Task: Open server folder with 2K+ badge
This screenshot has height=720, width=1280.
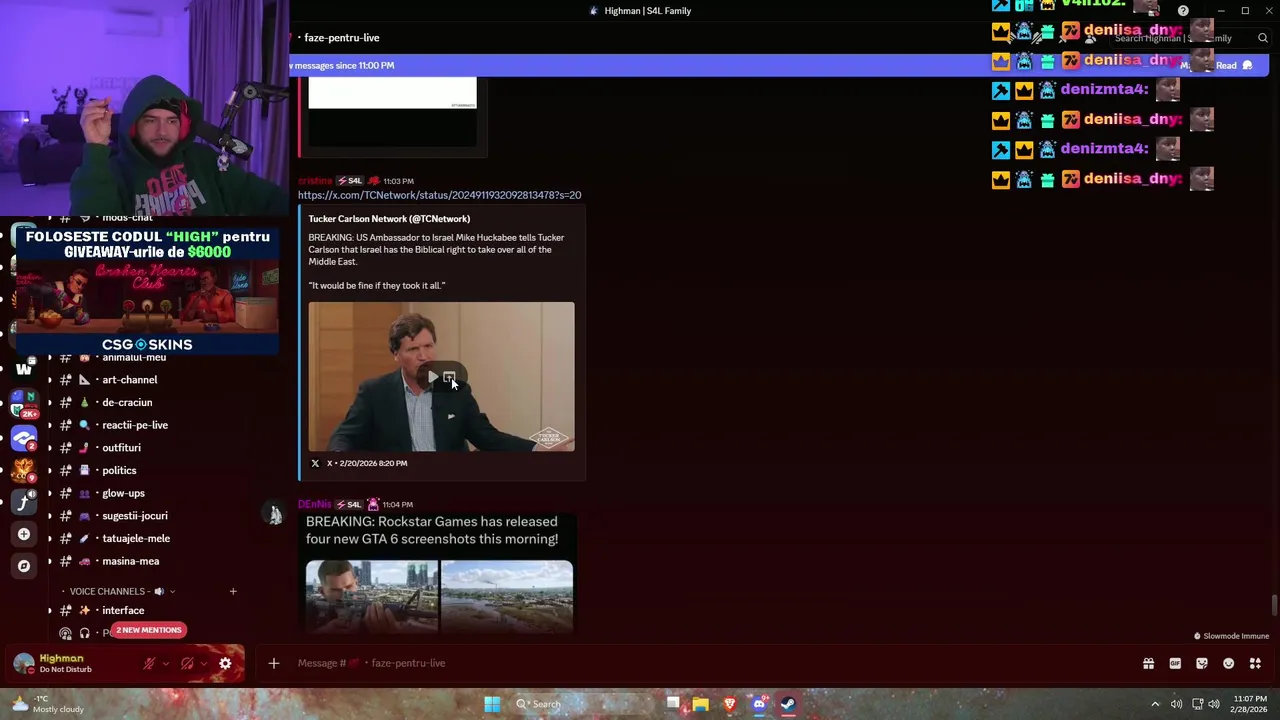Action: point(23,403)
